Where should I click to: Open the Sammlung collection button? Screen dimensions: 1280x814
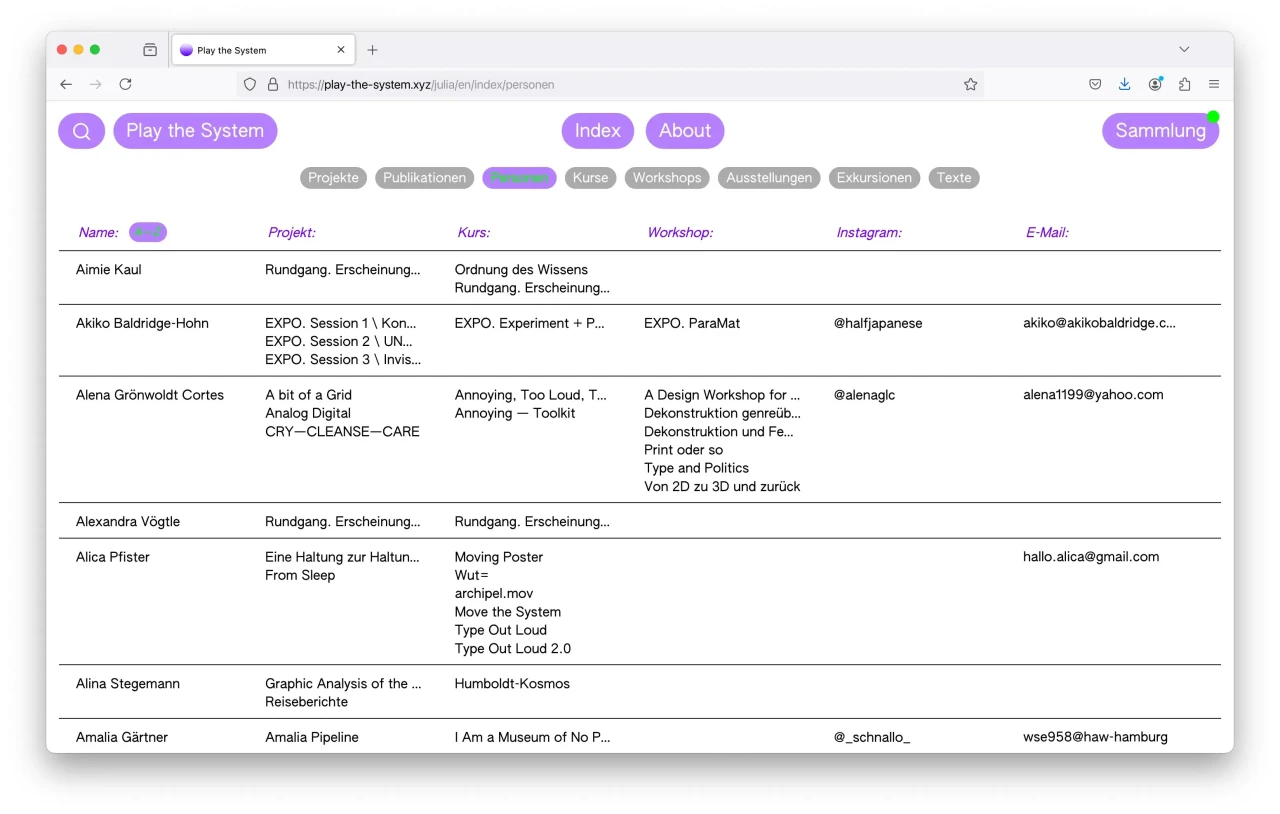click(x=1160, y=131)
